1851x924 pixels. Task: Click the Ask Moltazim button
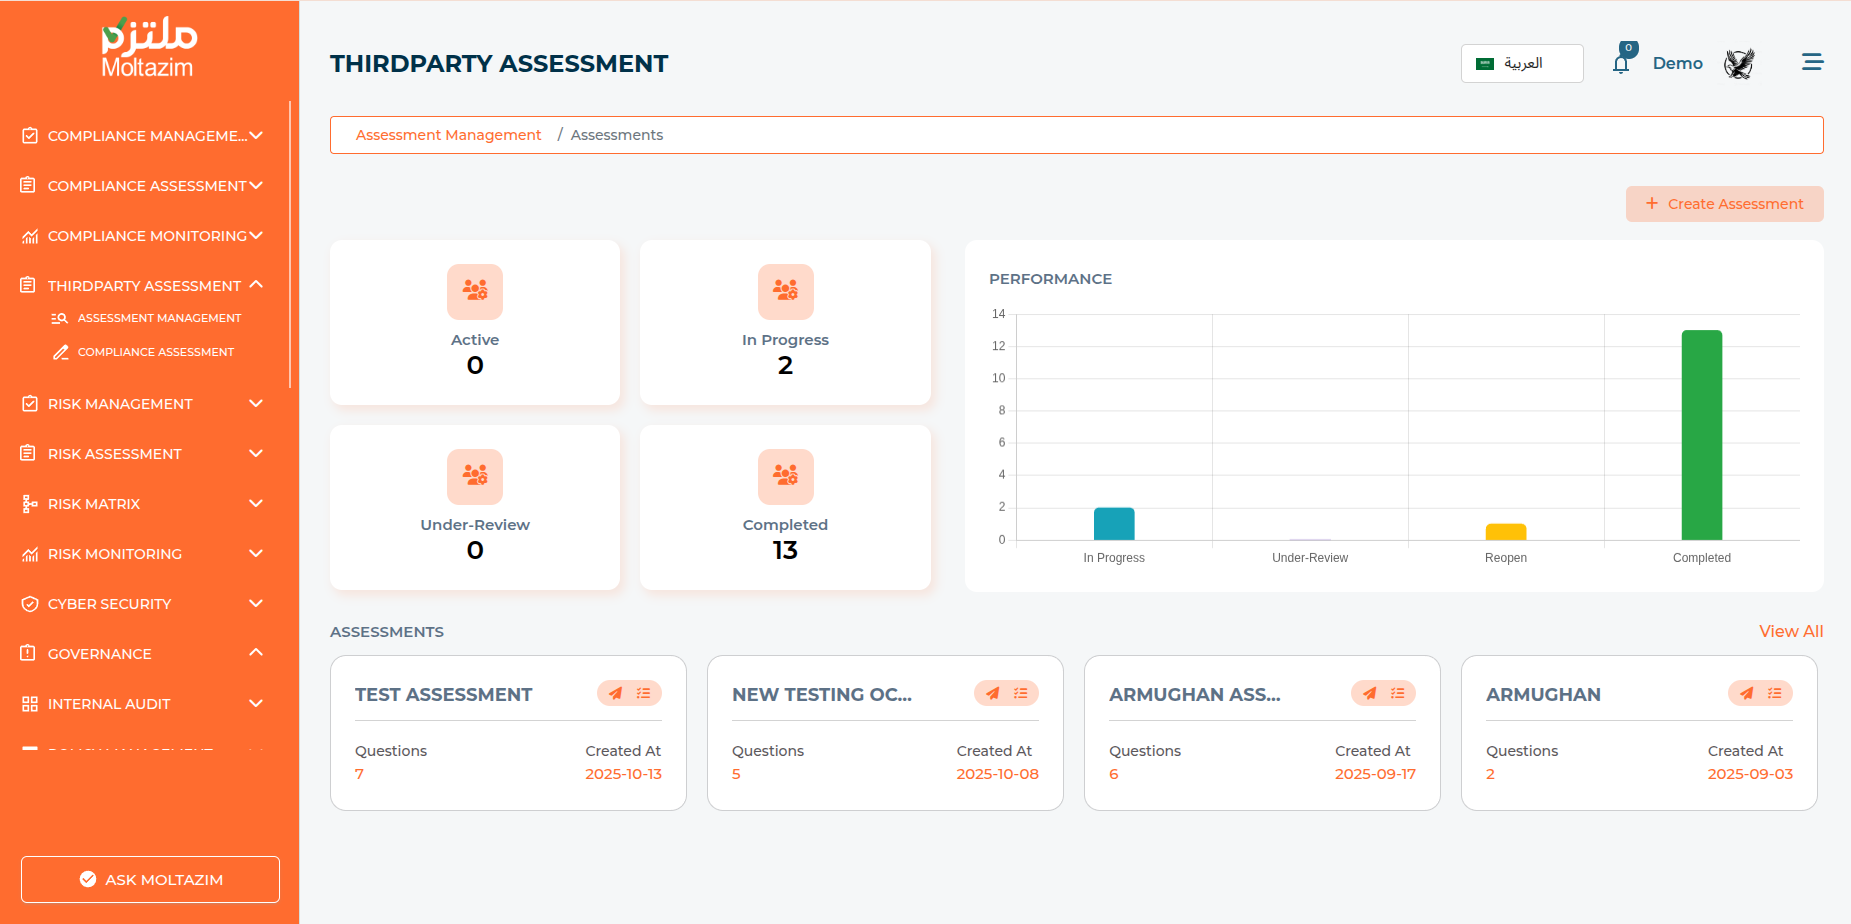click(150, 879)
